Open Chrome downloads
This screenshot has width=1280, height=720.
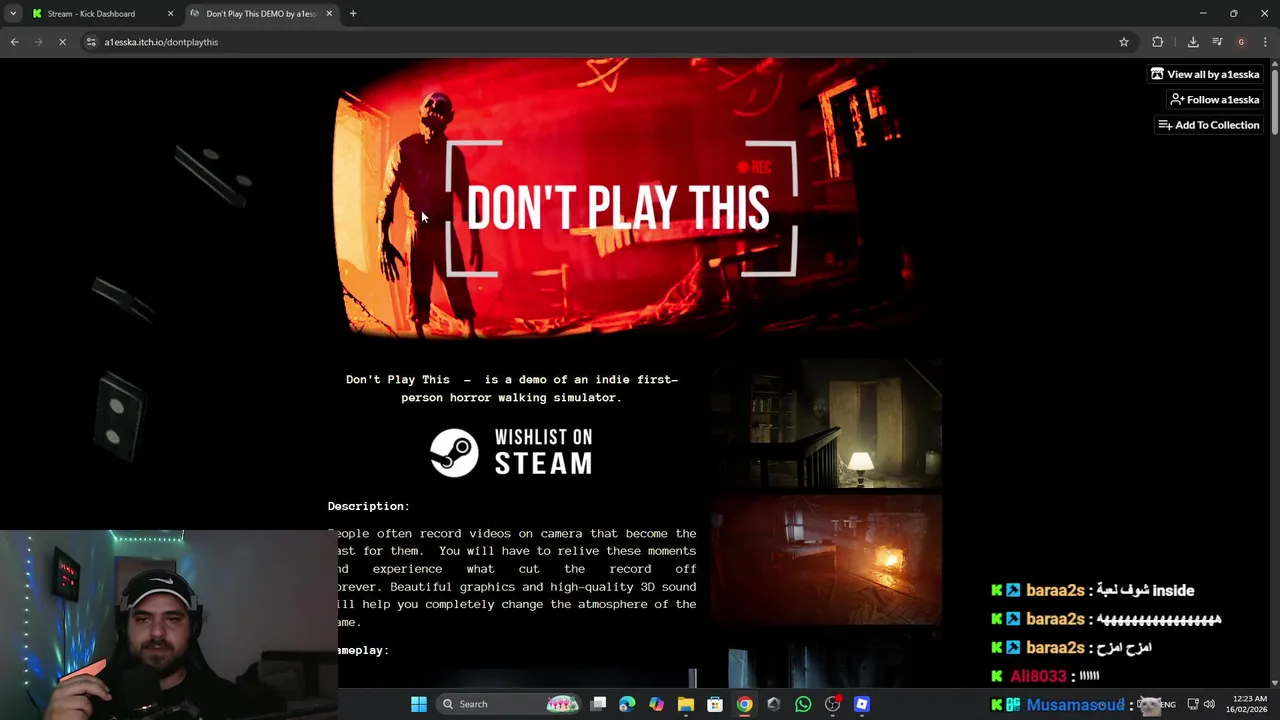click(1193, 42)
